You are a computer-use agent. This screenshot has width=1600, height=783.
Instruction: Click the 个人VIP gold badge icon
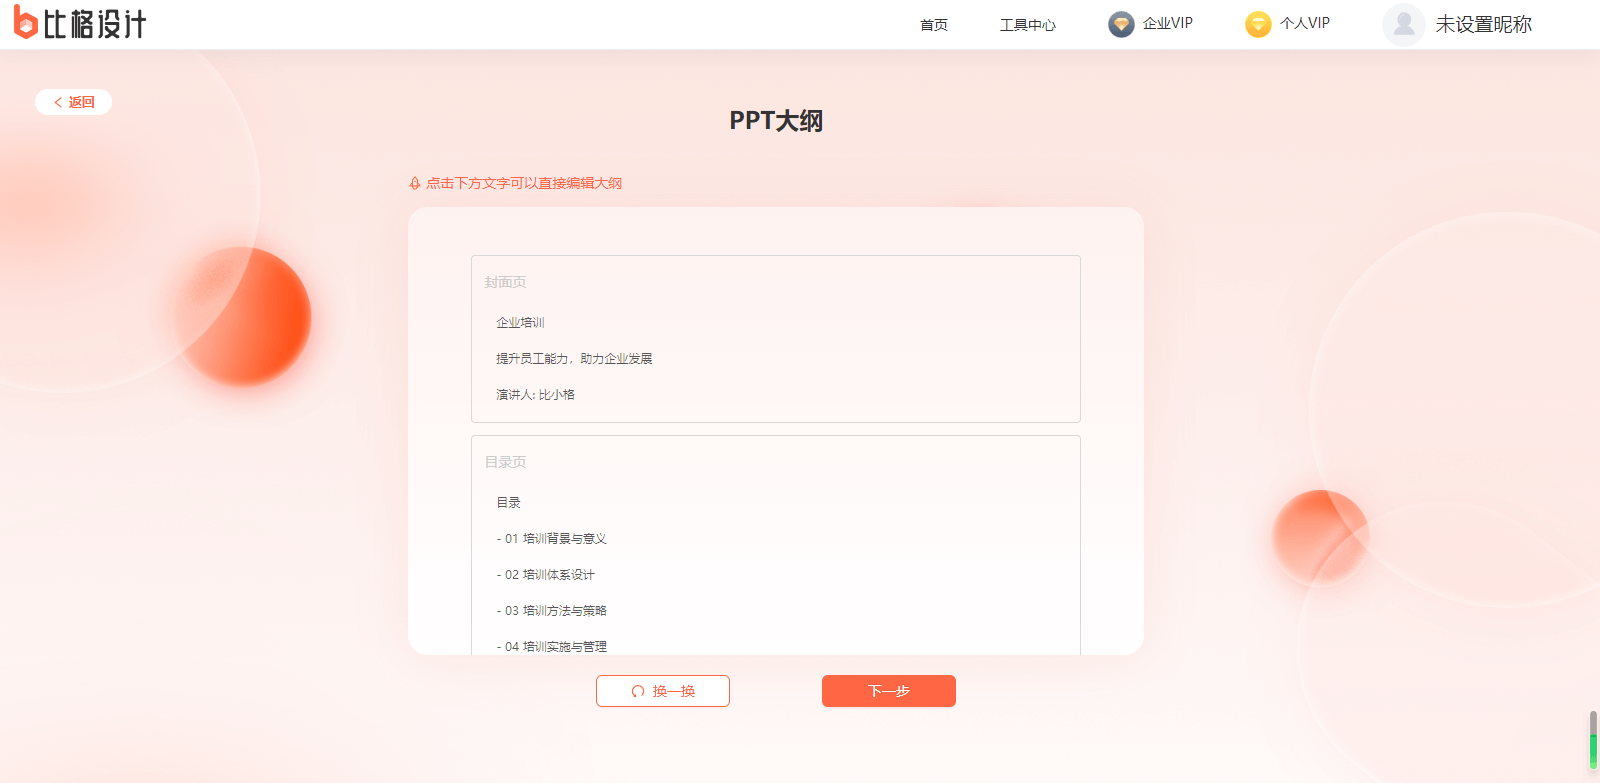coord(1258,24)
